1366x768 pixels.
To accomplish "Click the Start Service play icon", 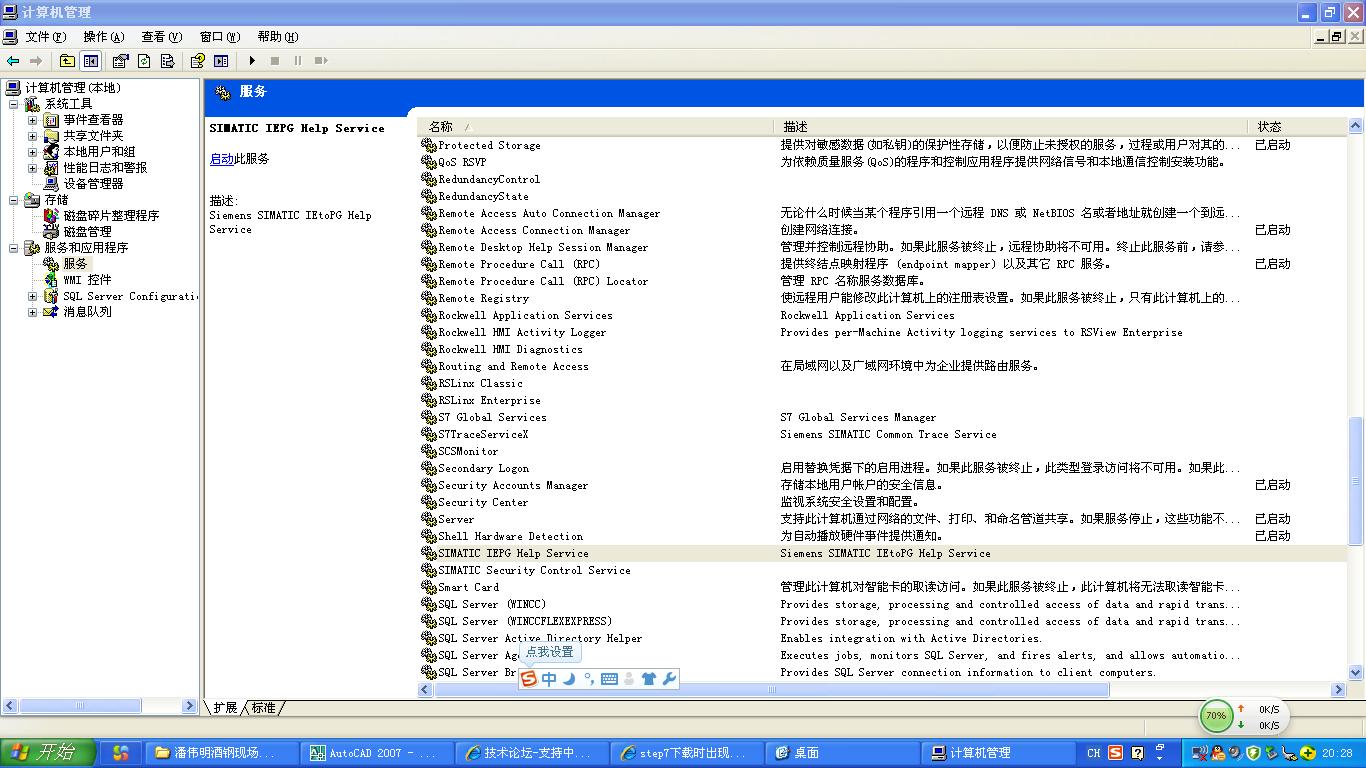I will (252, 61).
